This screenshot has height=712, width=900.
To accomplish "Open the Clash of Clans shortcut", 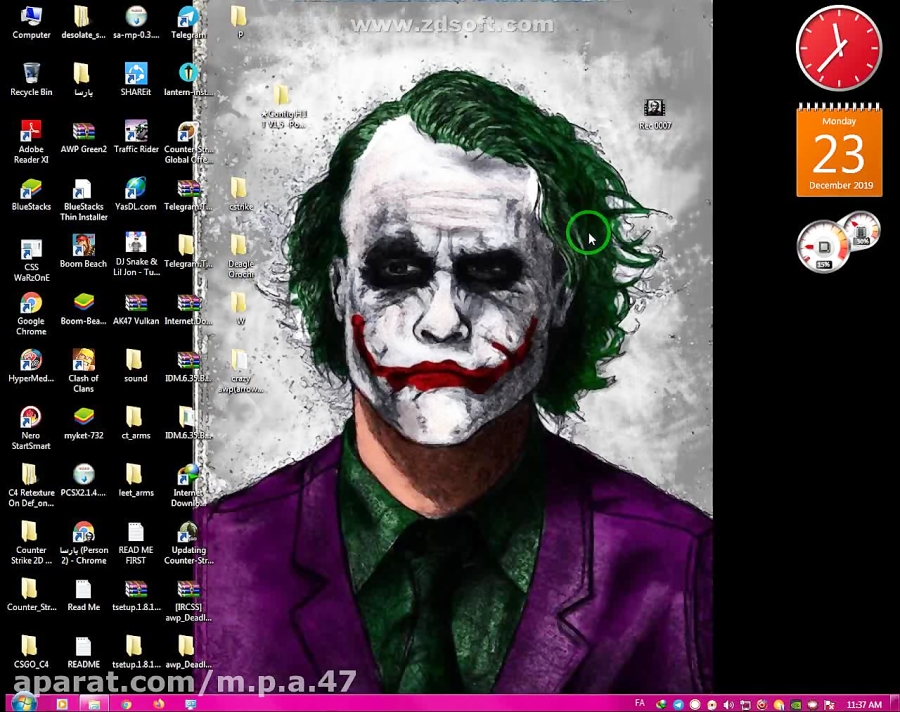I will (x=84, y=371).
